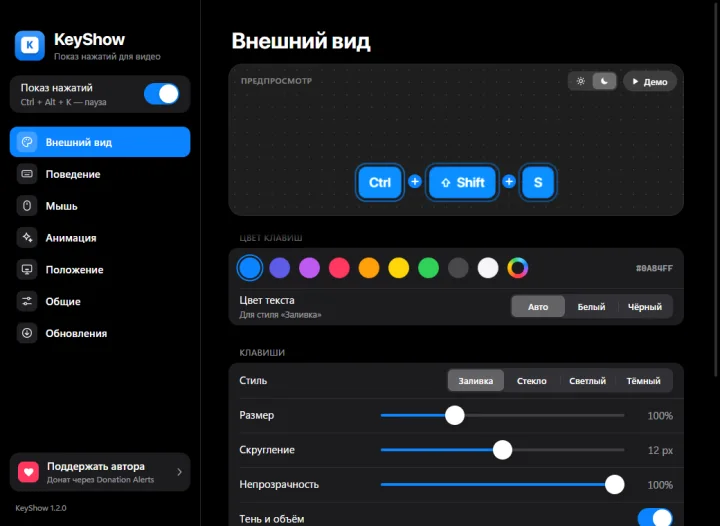Select the white key color swatch
The image size is (720, 526).
coord(488,268)
